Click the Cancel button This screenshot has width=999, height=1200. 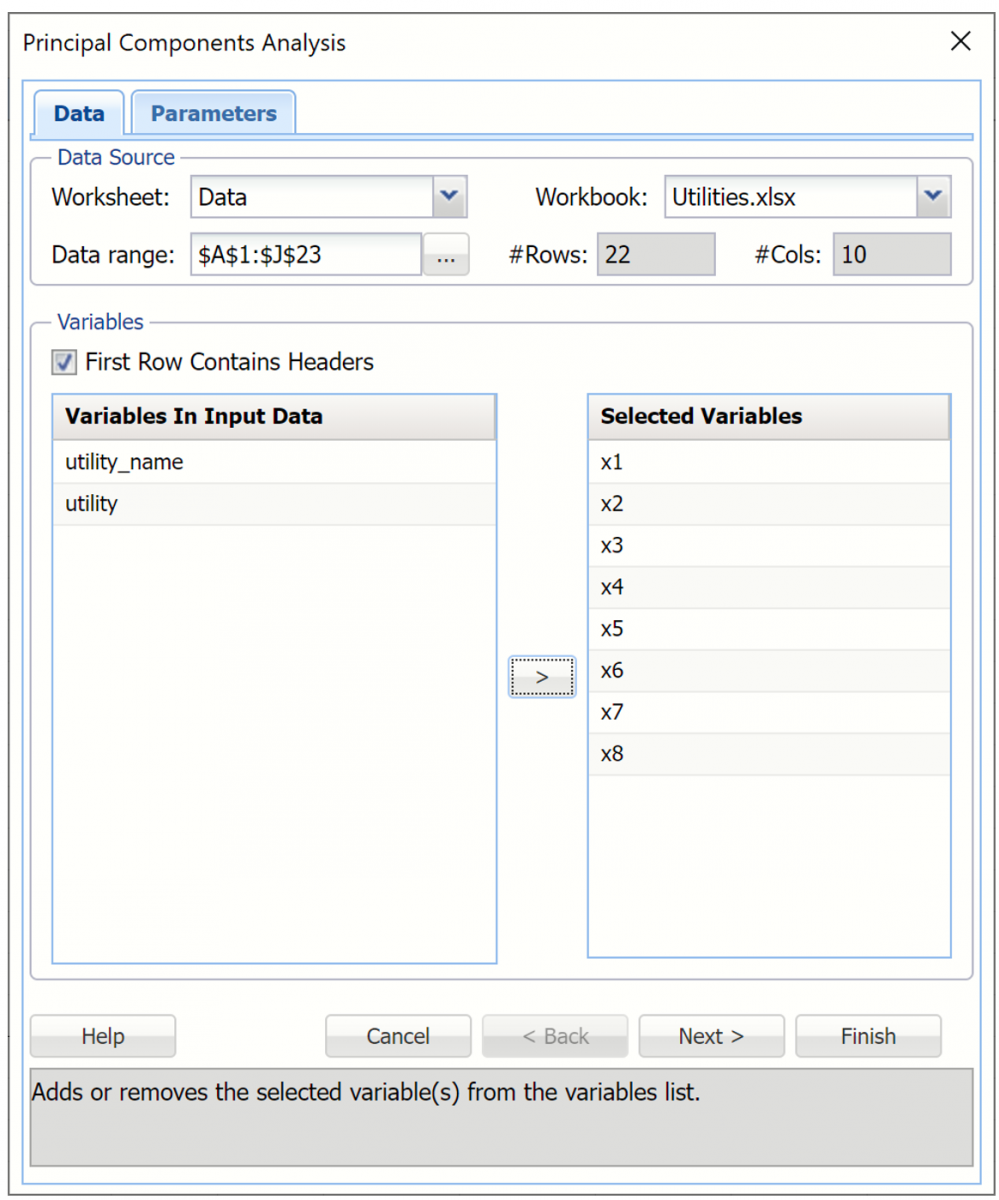tap(398, 1036)
